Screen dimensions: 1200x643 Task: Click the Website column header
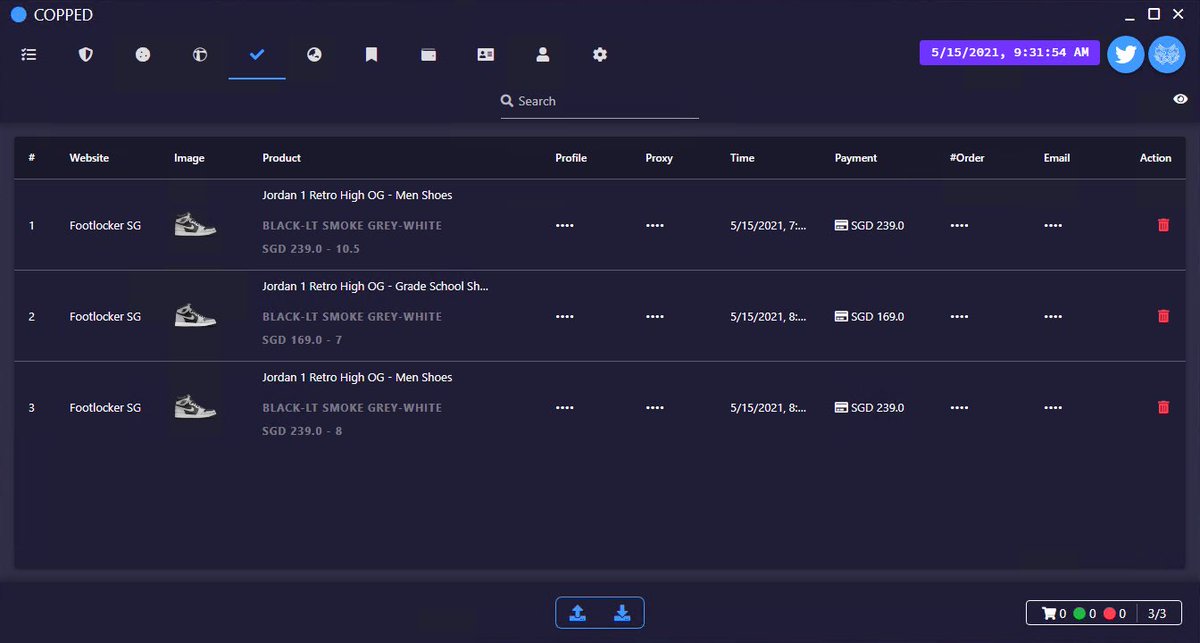coord(89,158)
